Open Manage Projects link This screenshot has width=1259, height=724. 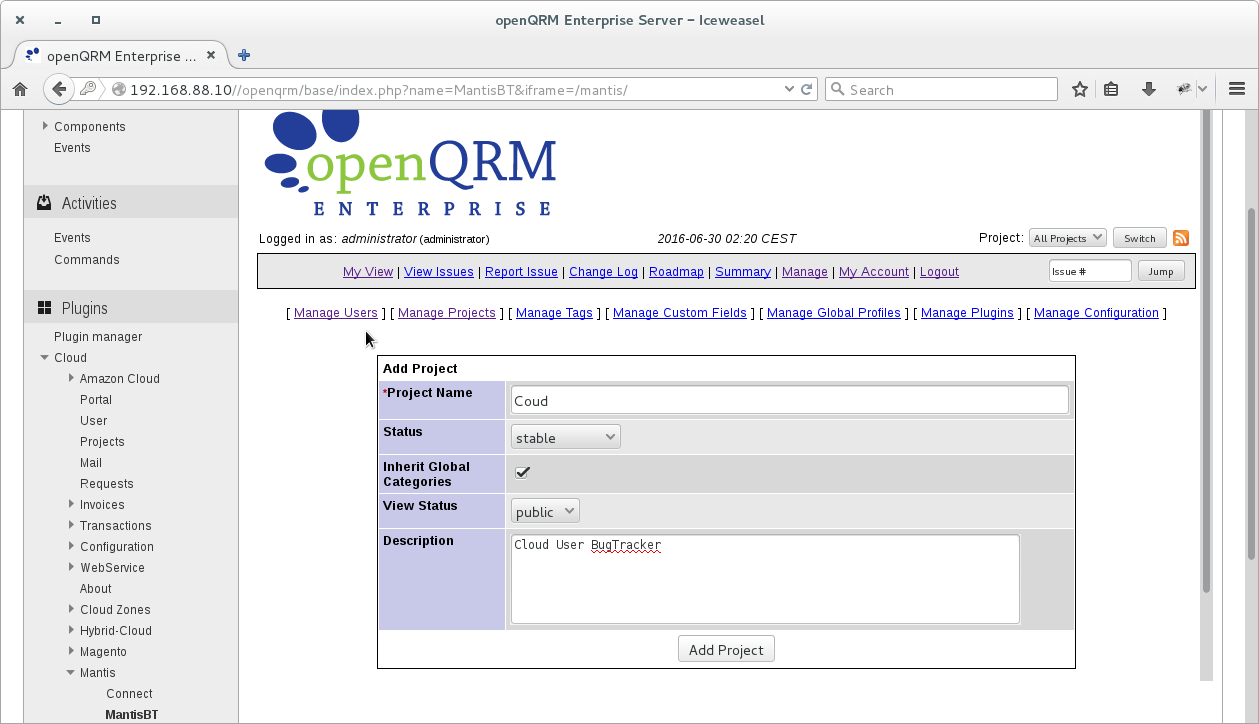point(447,313)
